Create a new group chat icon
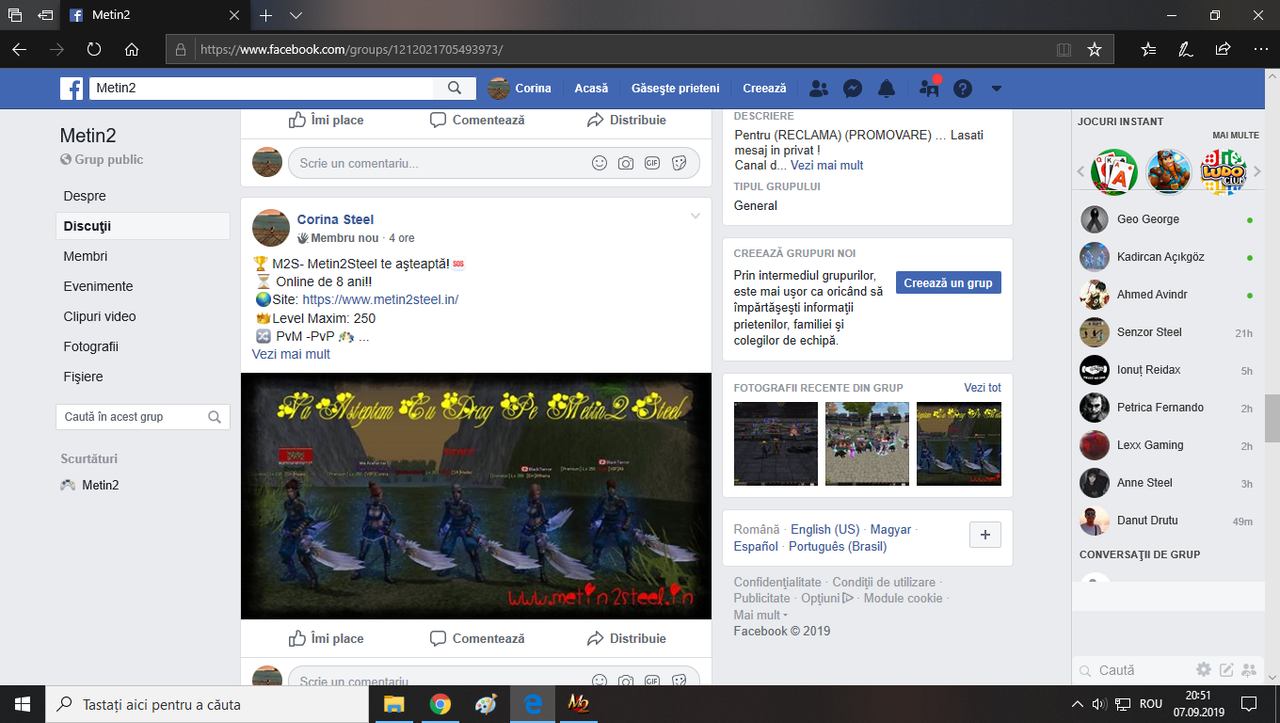The width and height of the screenshot is (1280, 723). point(1248,669)
